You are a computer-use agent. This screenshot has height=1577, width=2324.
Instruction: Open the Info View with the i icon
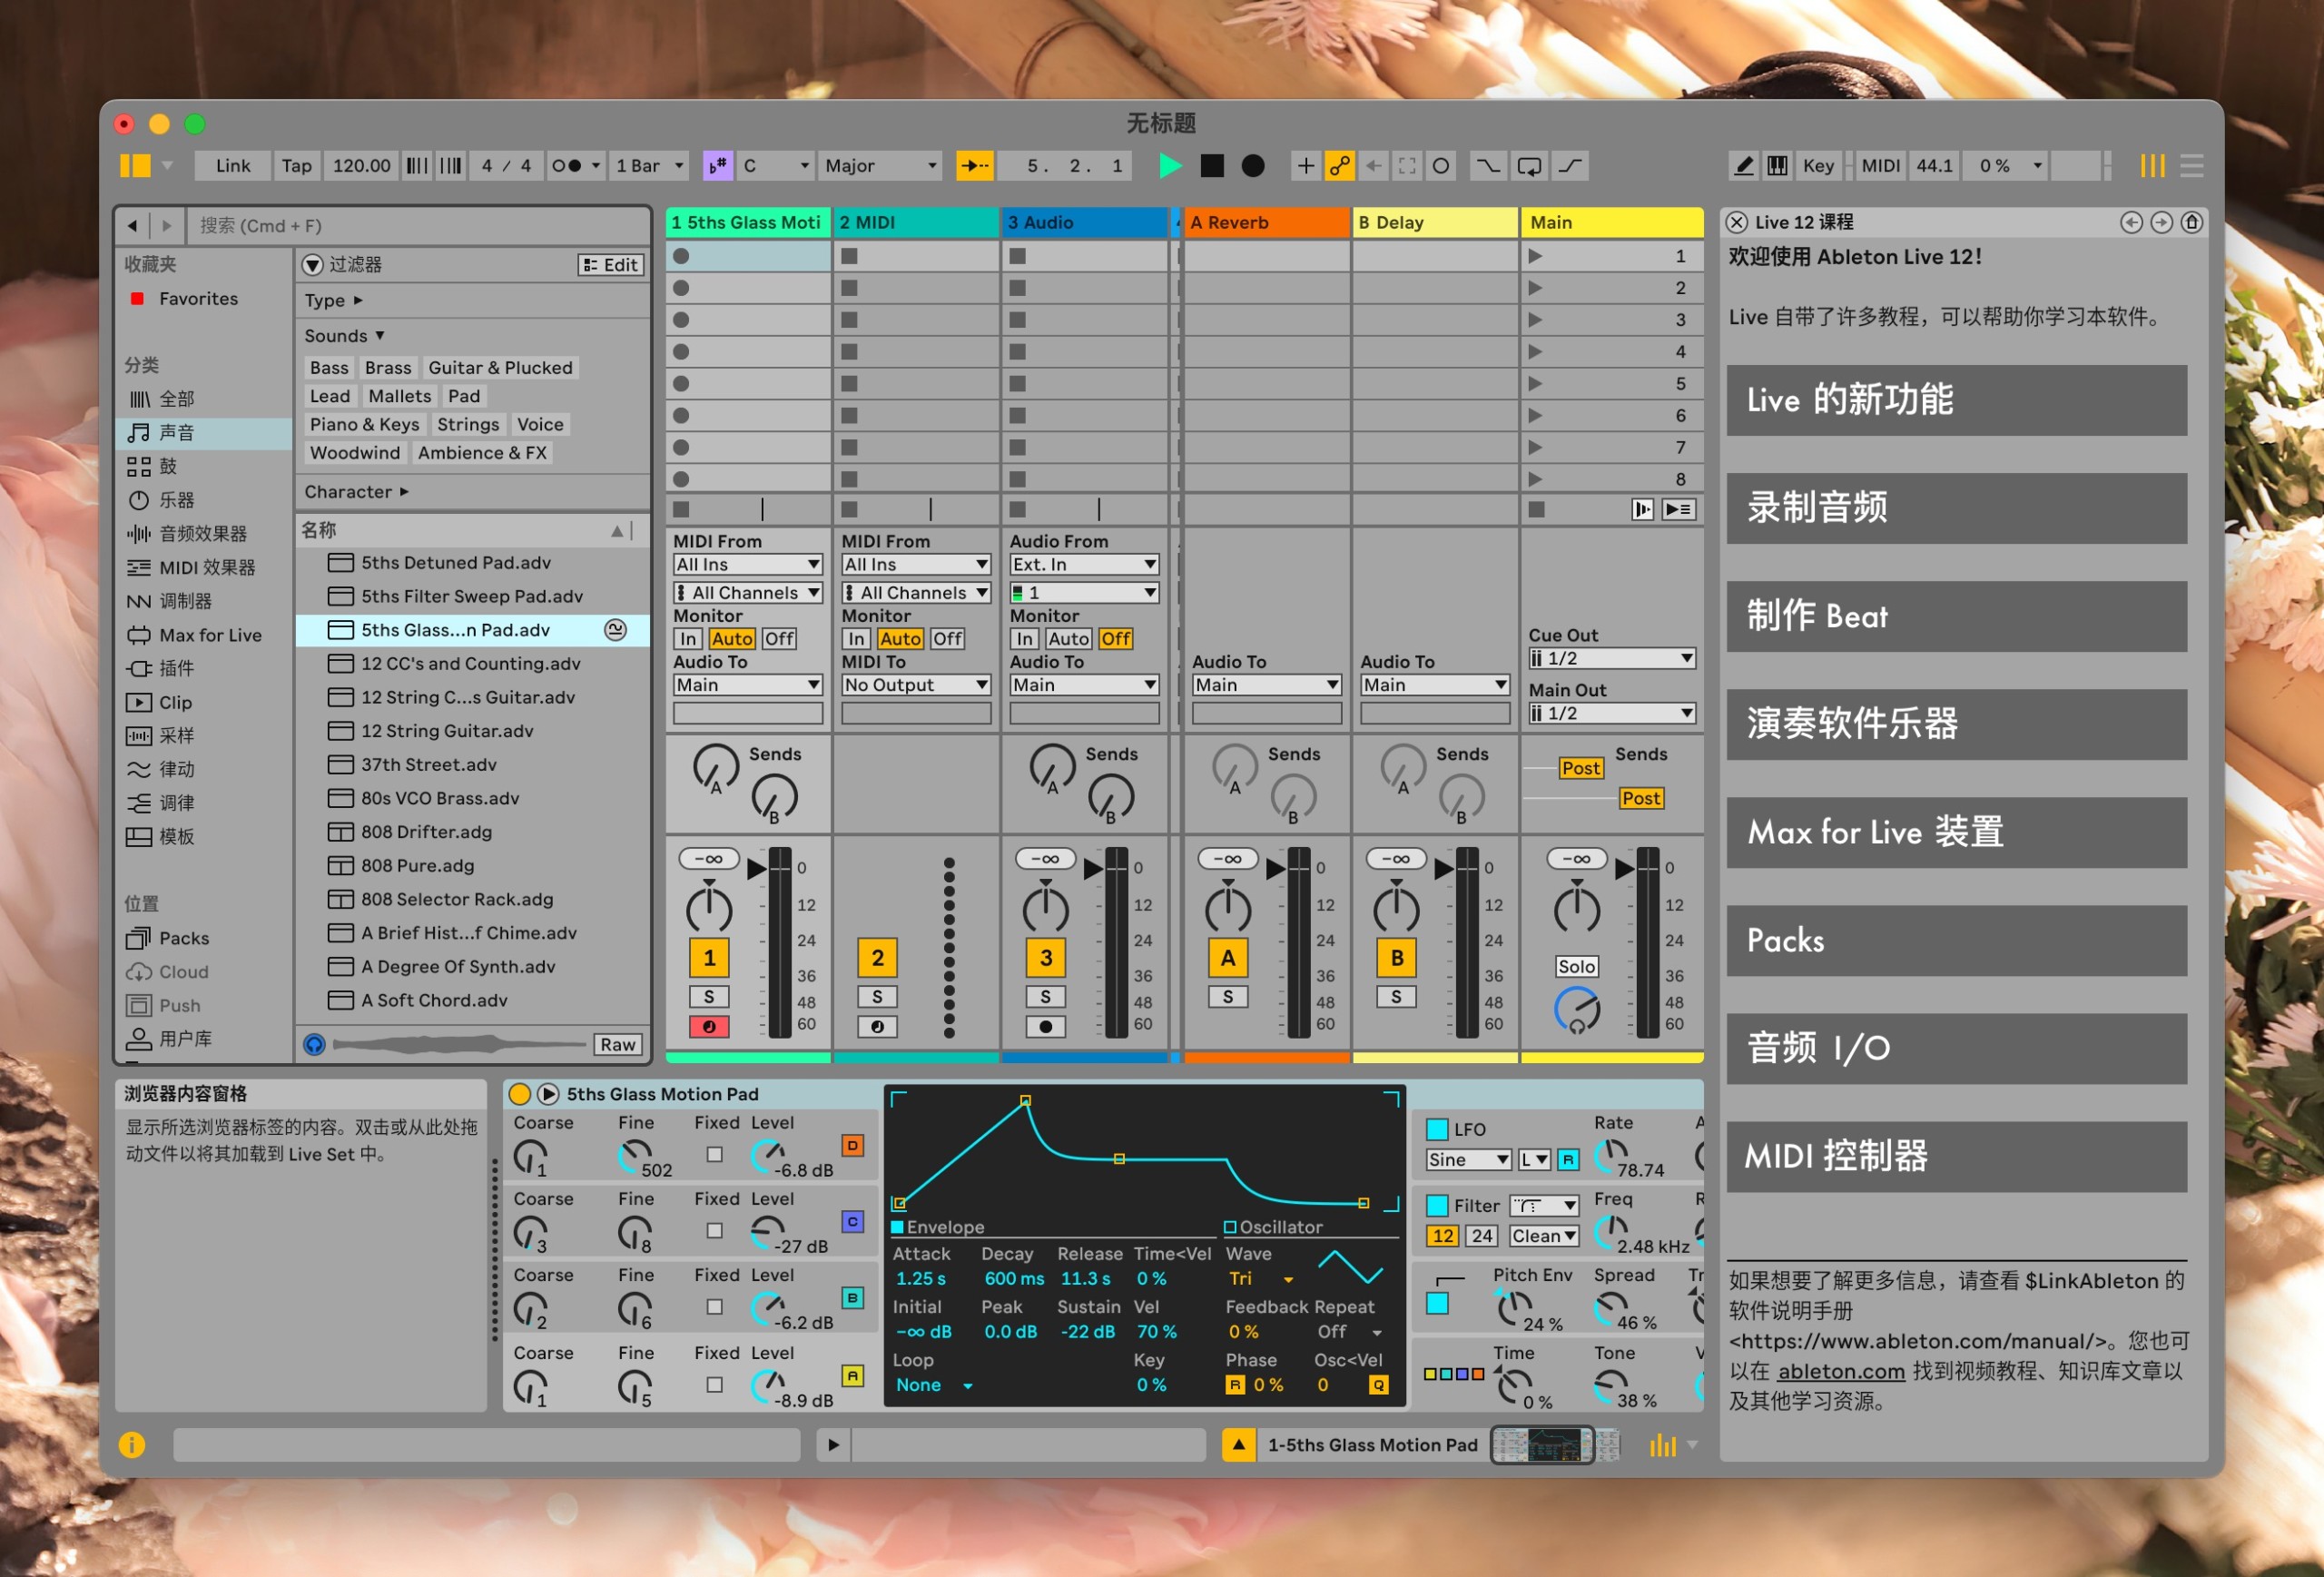131,1445
